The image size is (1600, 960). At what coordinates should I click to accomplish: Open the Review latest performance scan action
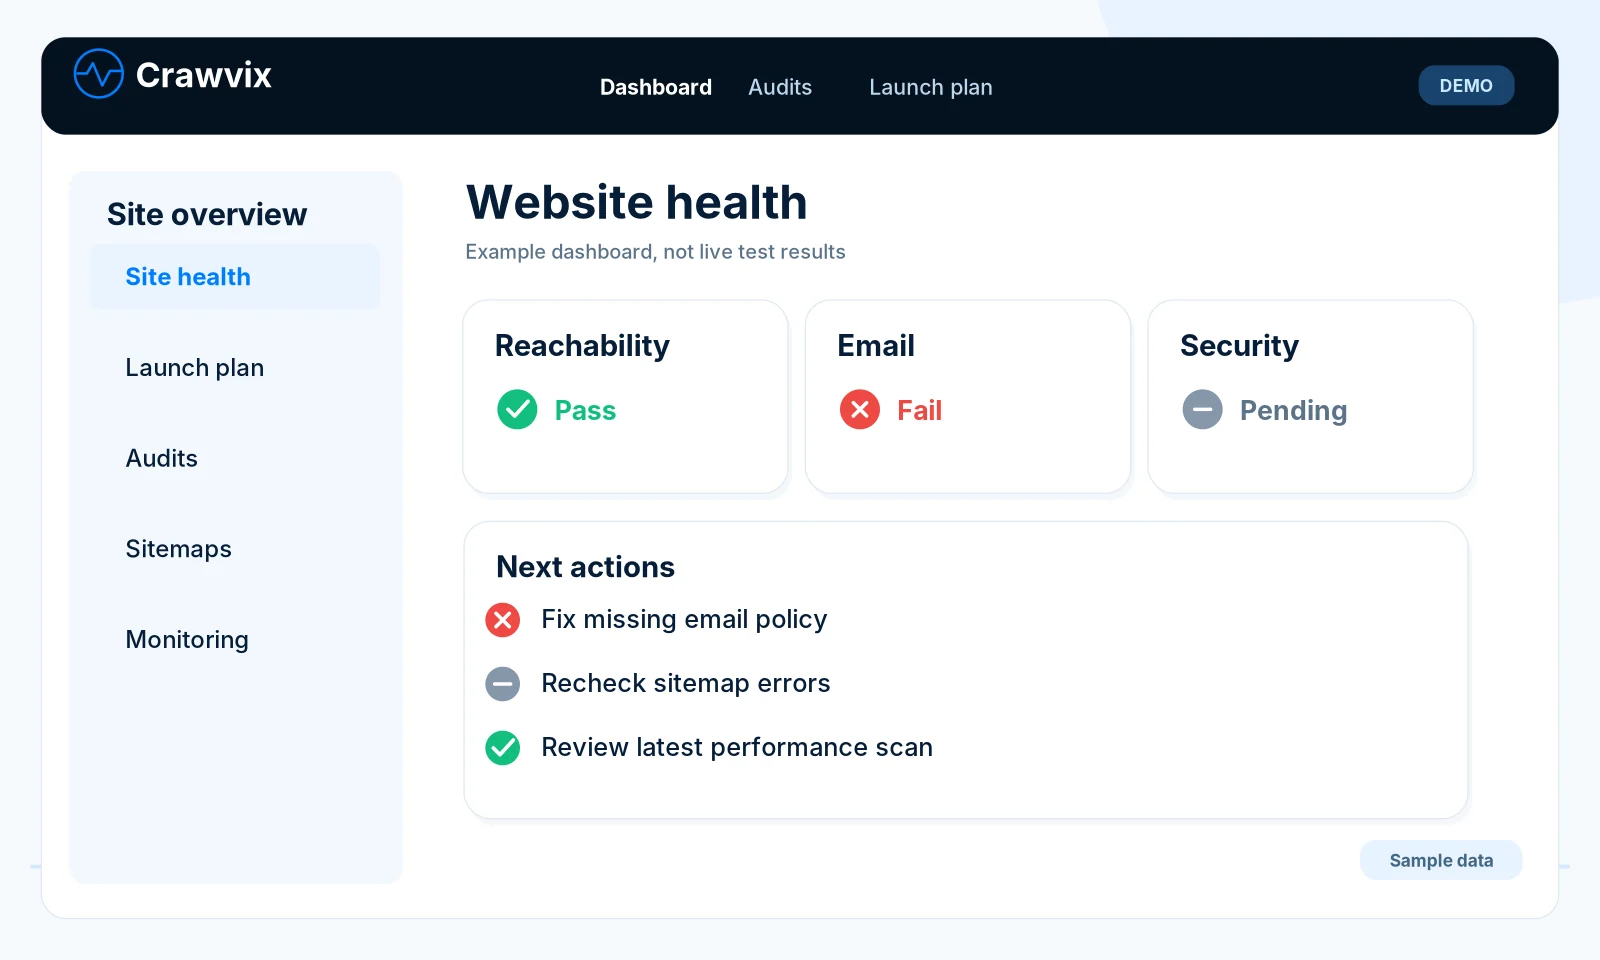[x=737, y=748]
